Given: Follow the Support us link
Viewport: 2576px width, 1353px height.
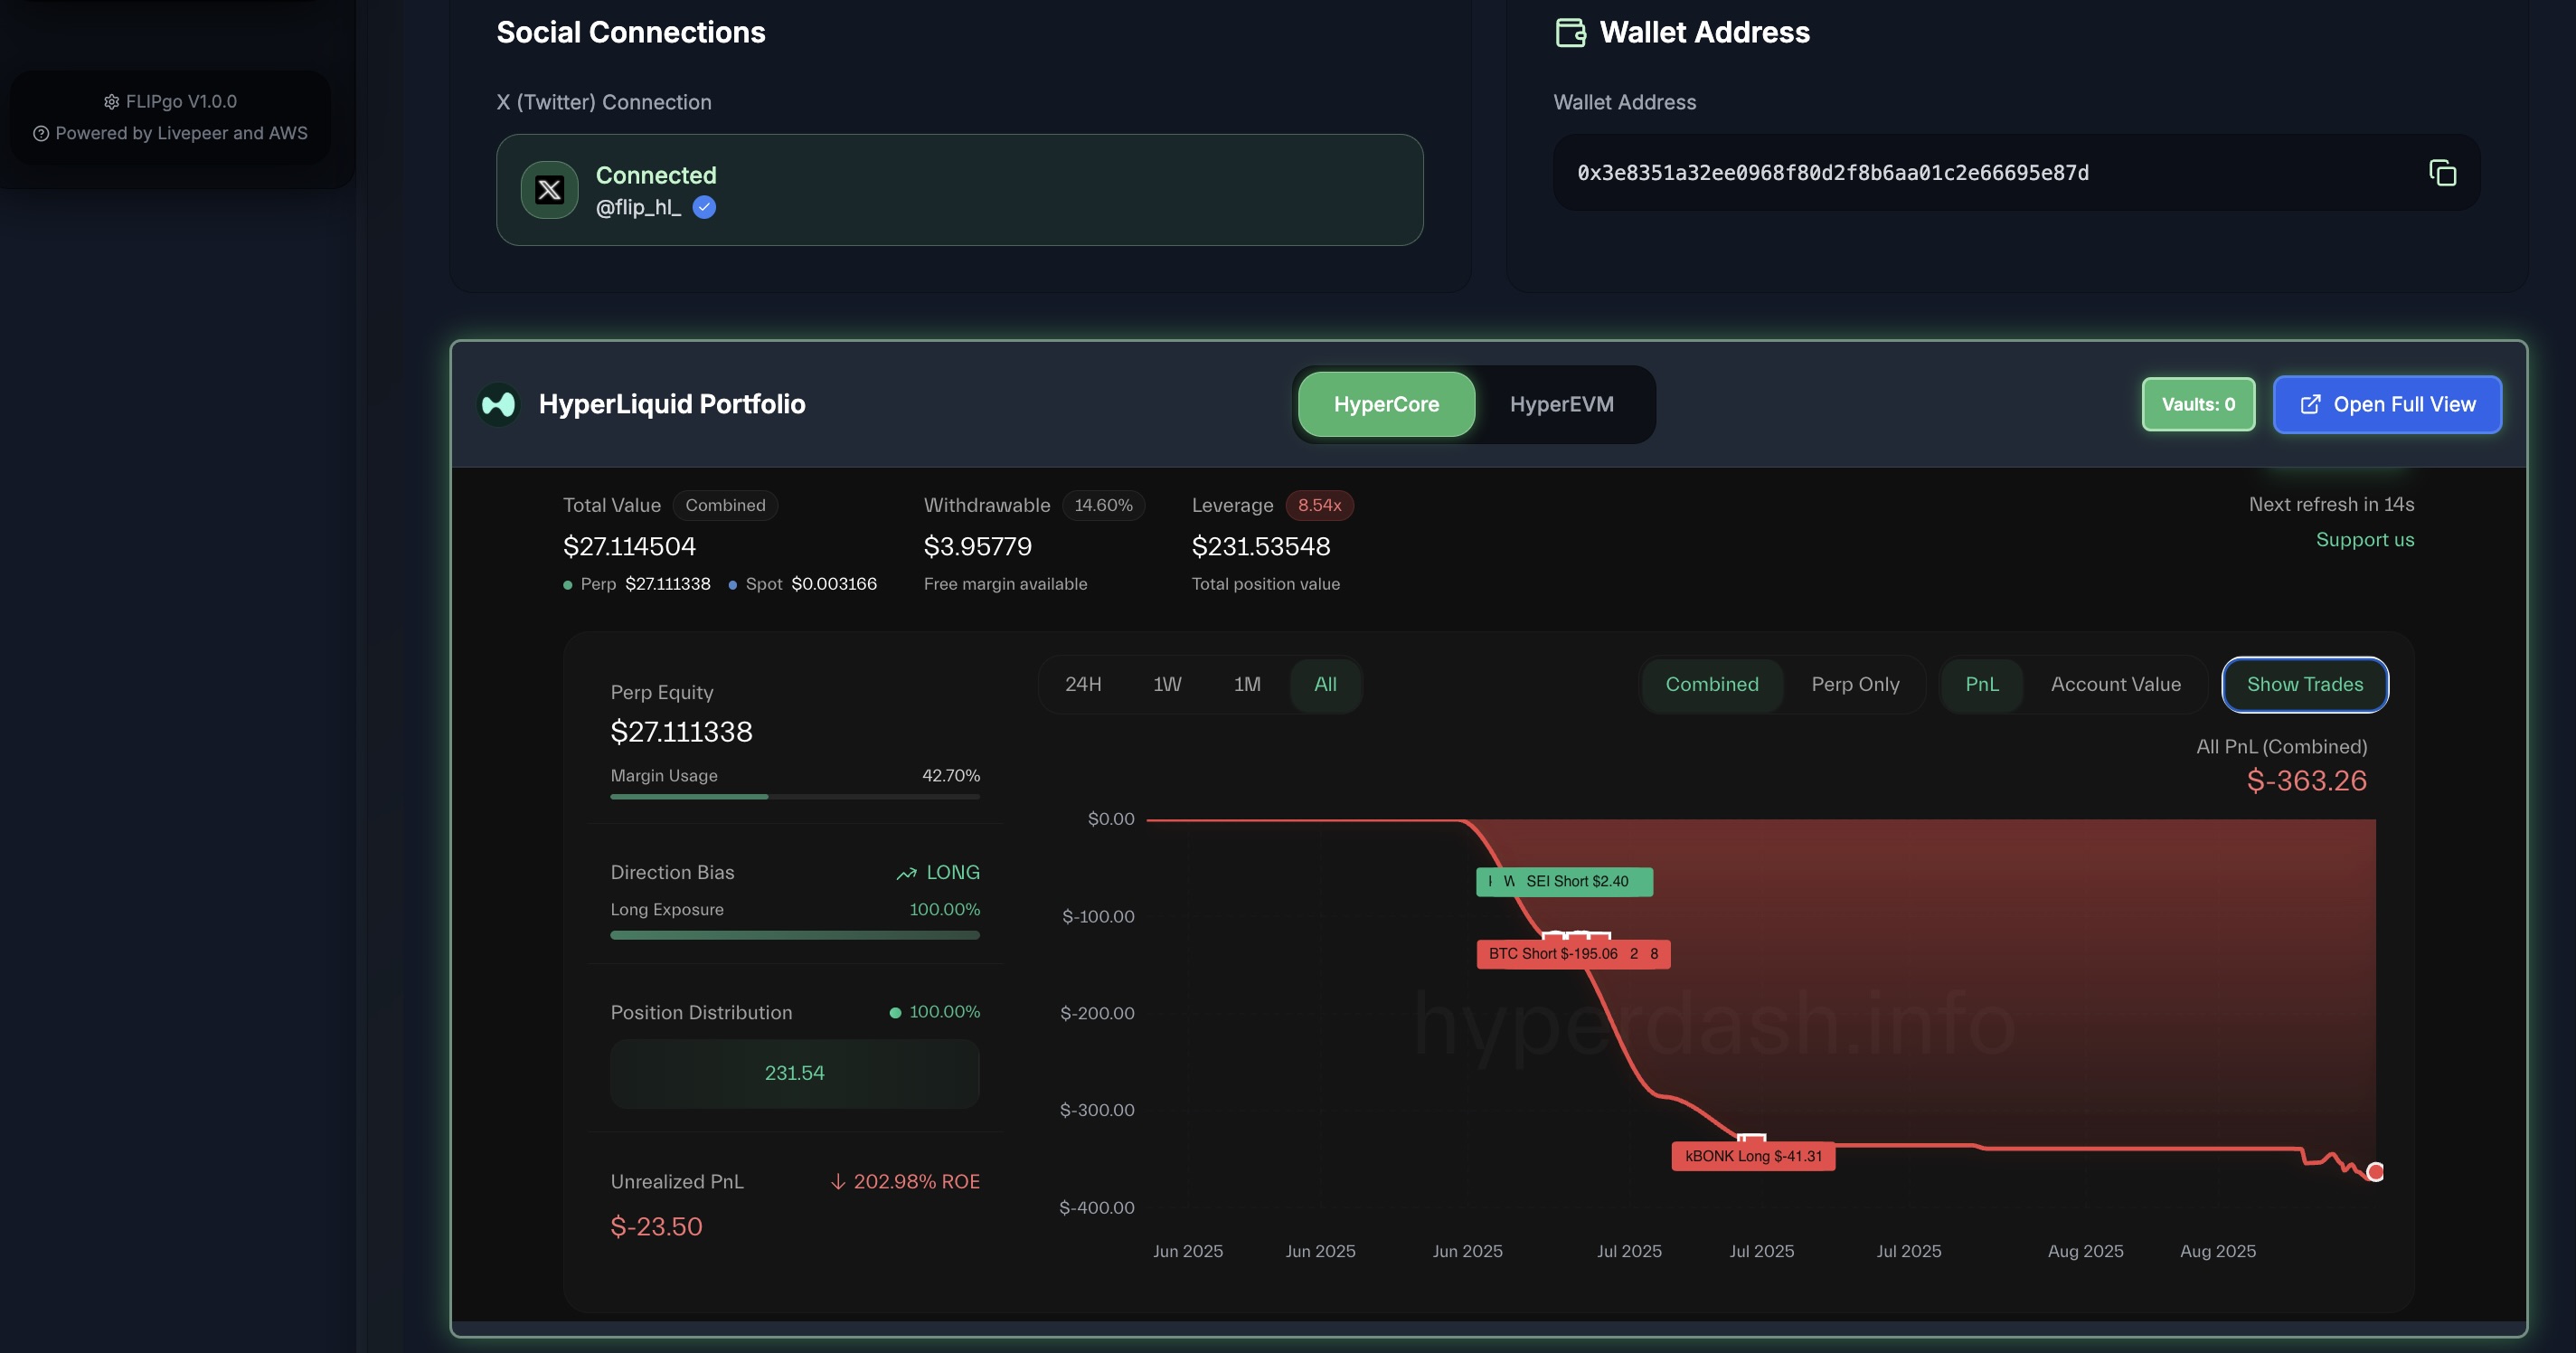Looking at the screenshot, I should [2365, 540].
